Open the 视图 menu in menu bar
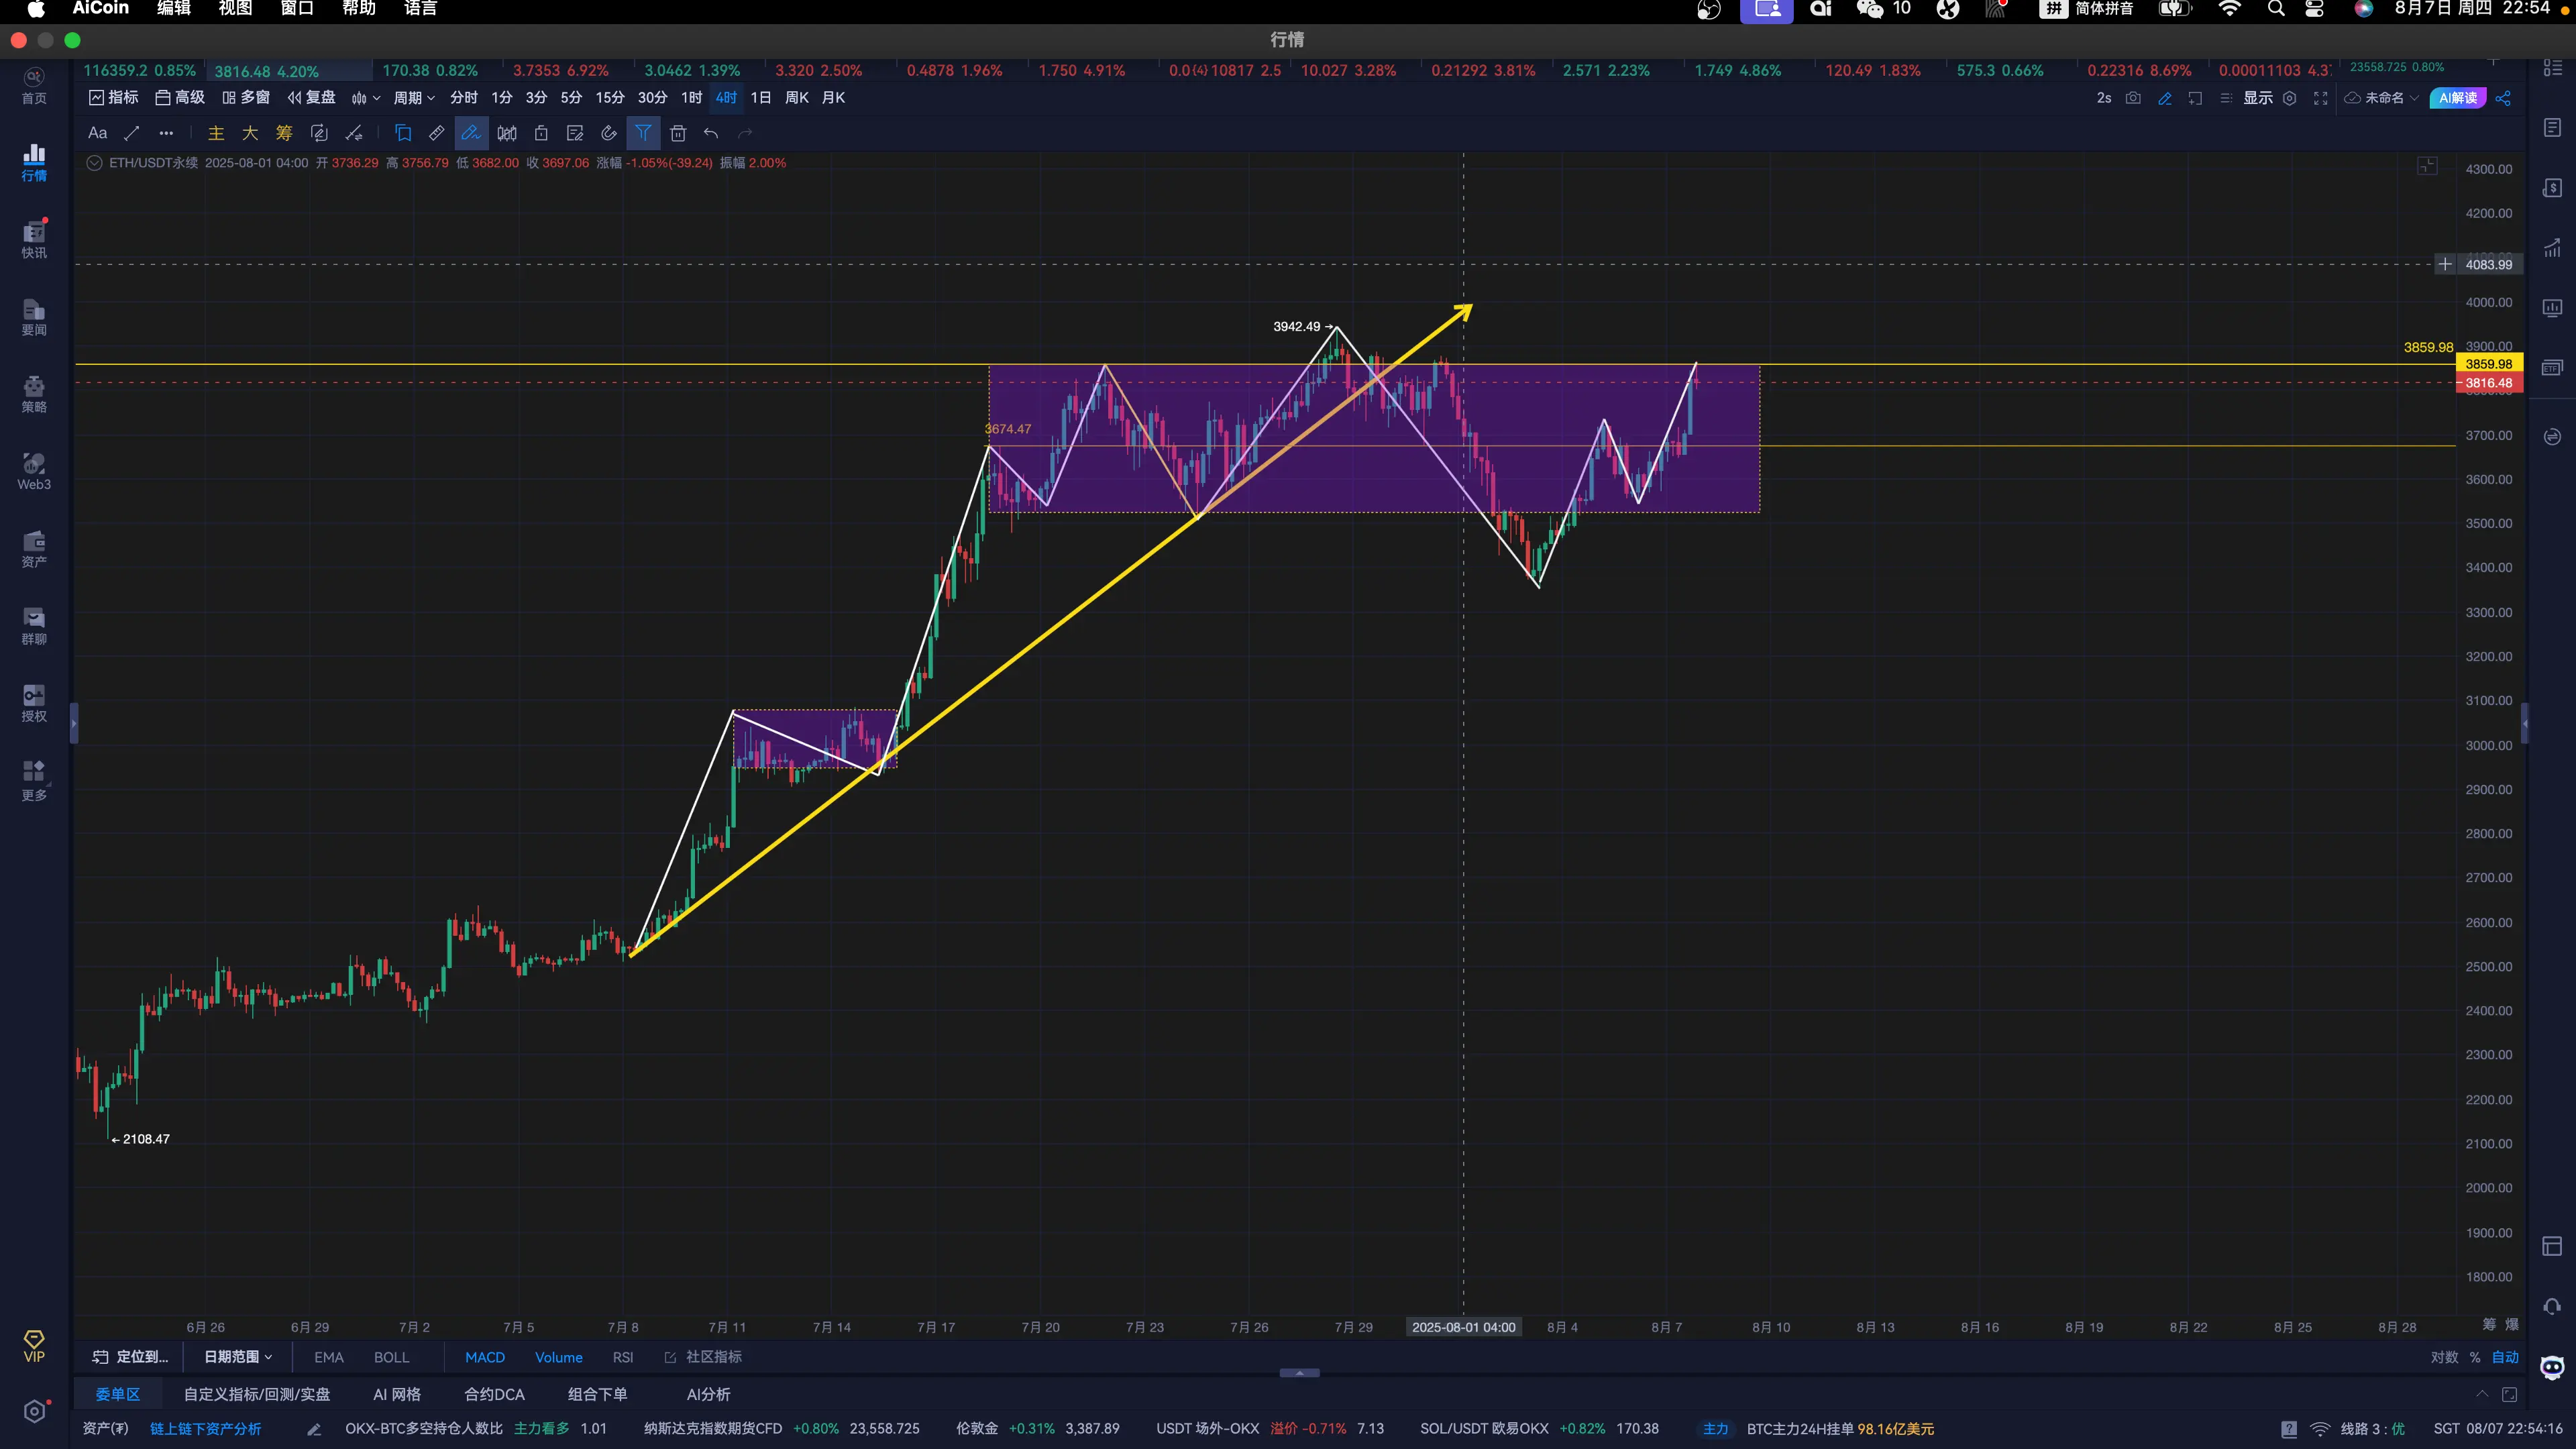 (x=235, y=9)
